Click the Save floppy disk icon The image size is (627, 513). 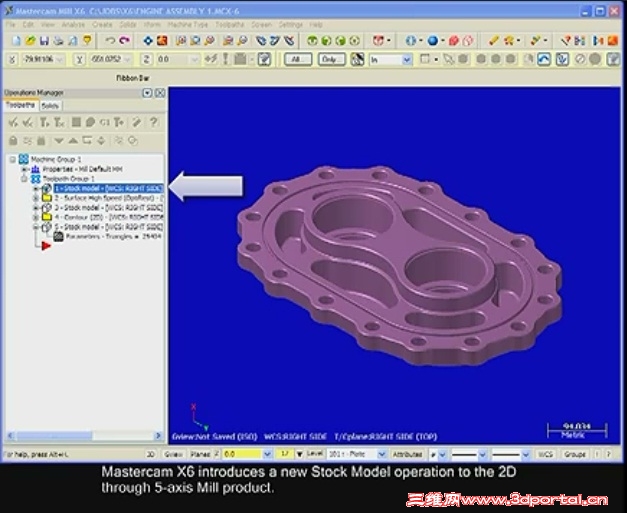(44, 40)
